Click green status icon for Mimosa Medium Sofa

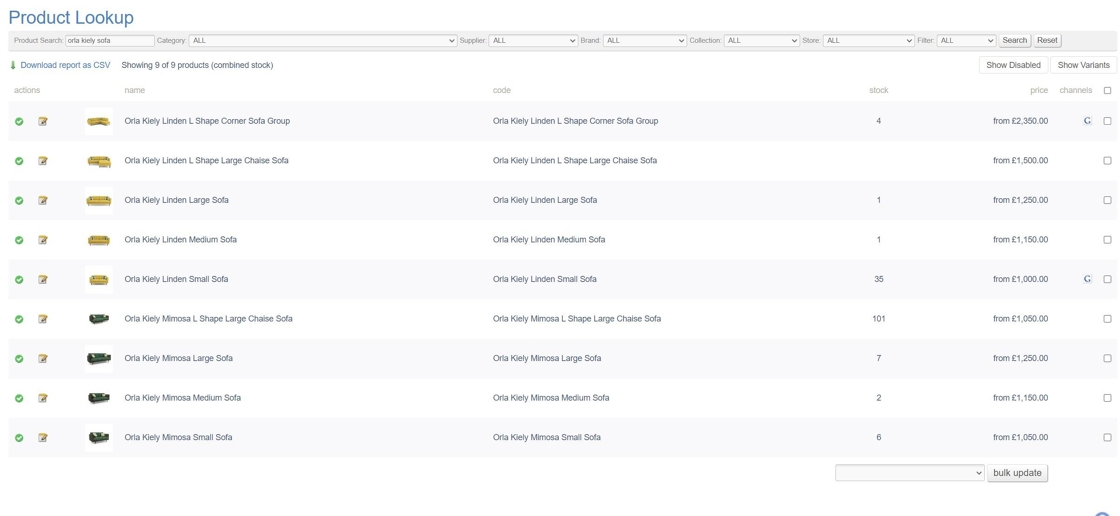[x=19, y=398]
